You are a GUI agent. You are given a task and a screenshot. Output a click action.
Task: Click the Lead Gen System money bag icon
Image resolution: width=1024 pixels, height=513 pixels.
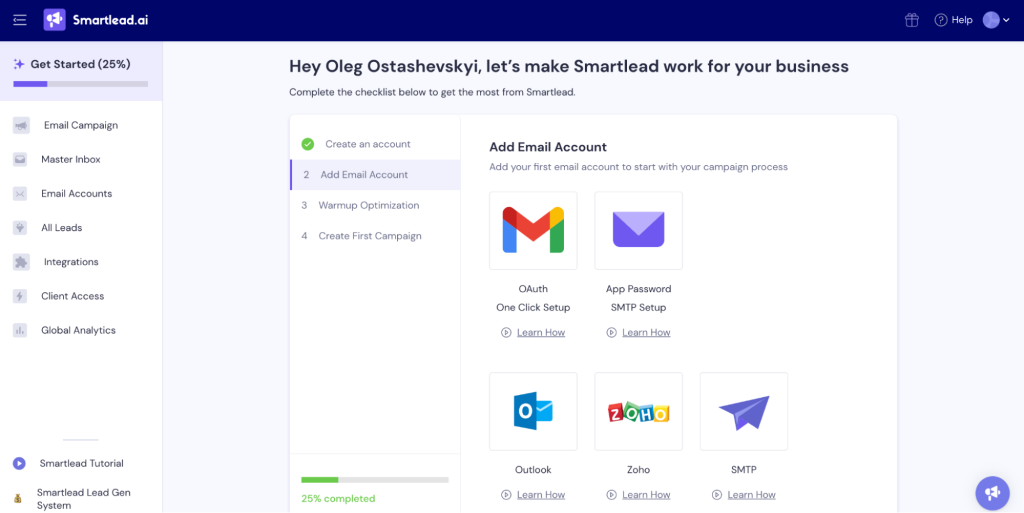(x=18, y=499)
